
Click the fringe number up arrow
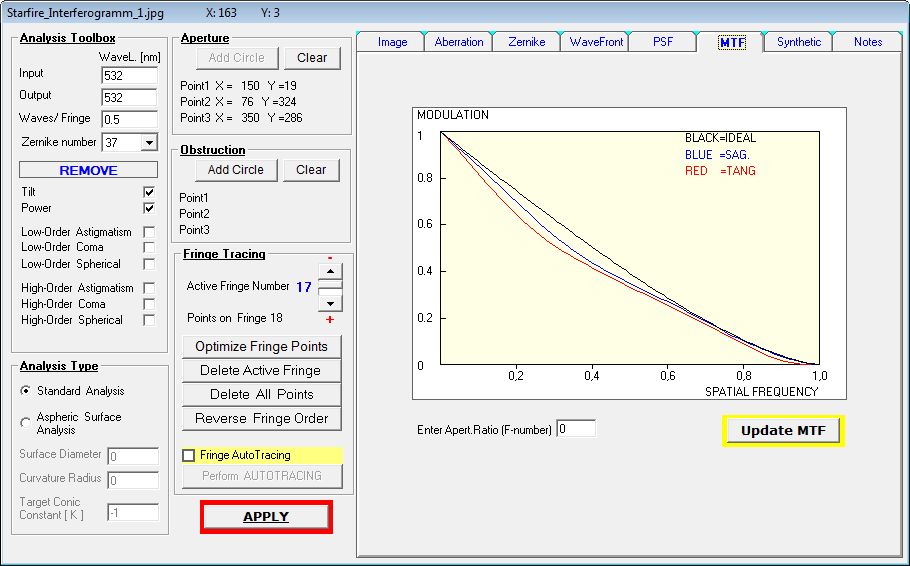(x=330, y=271)
